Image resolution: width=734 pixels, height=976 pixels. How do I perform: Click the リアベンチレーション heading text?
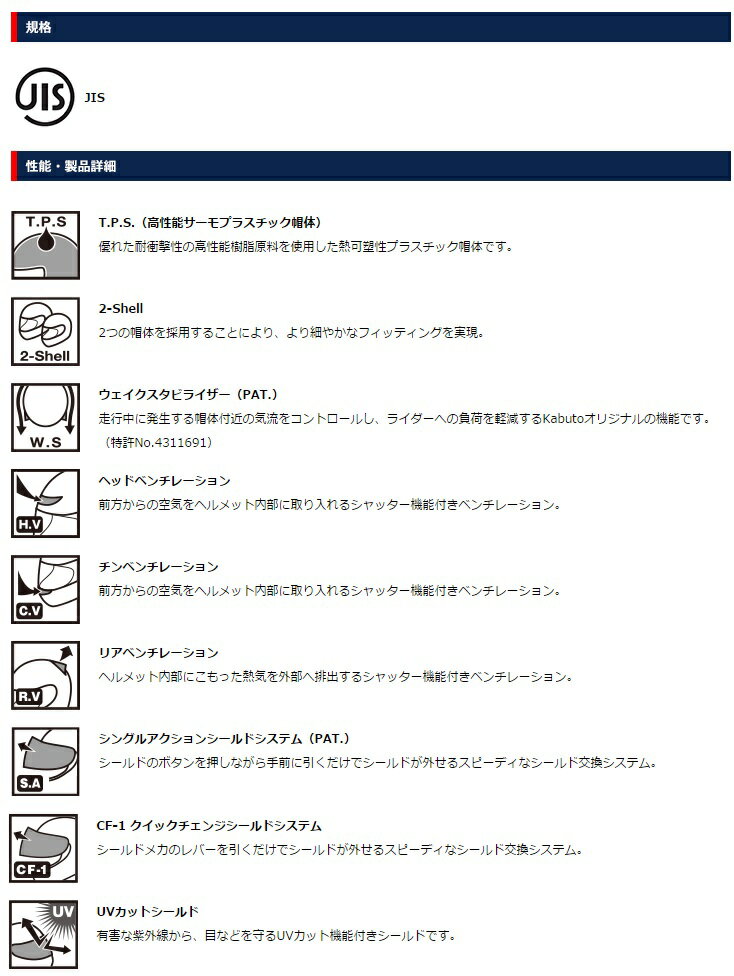coord(159,652)
